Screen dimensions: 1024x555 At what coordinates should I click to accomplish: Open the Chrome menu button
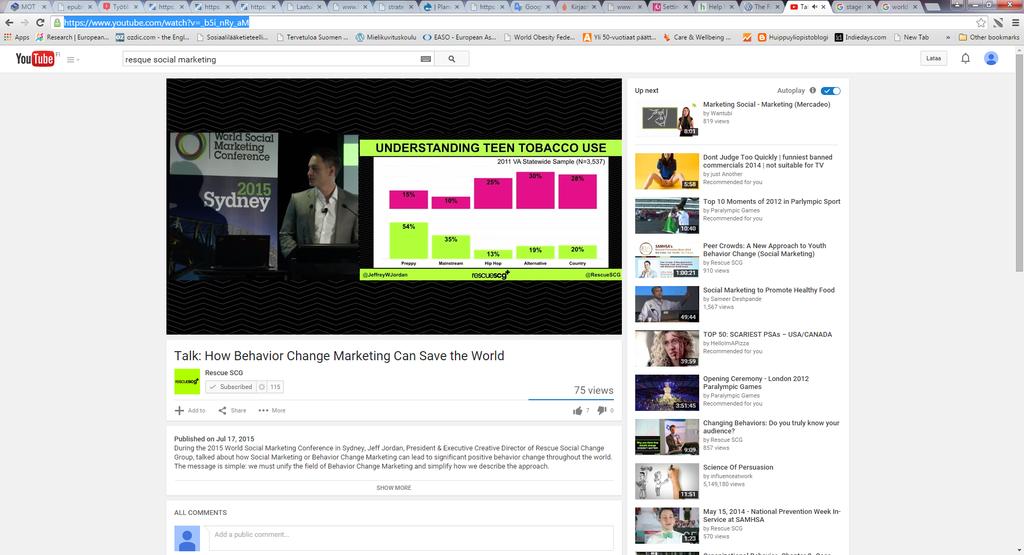tap(1016, 23)
